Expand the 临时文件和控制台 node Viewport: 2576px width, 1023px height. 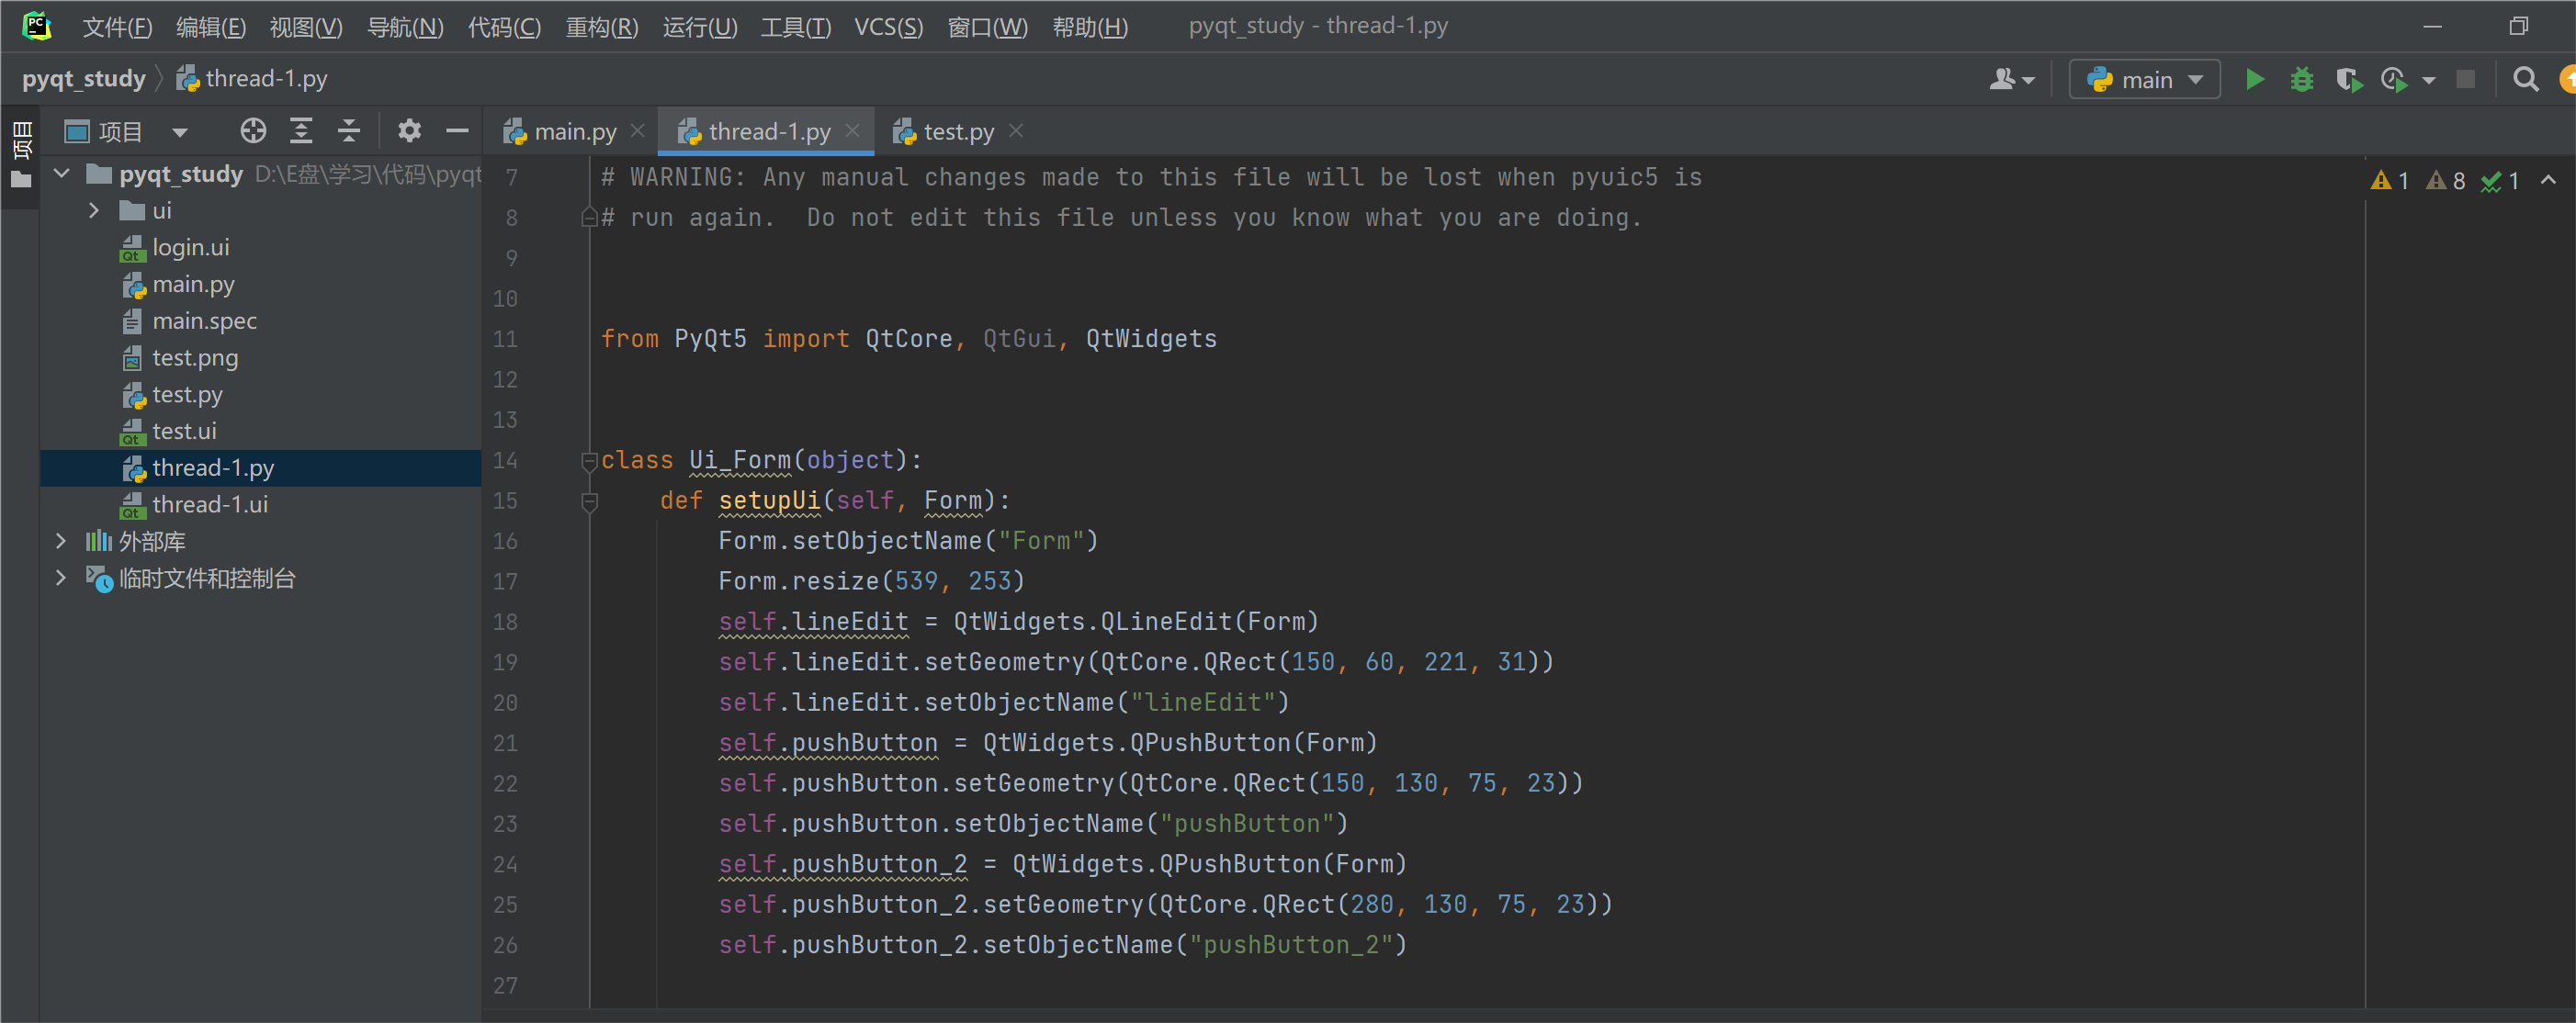61,578
